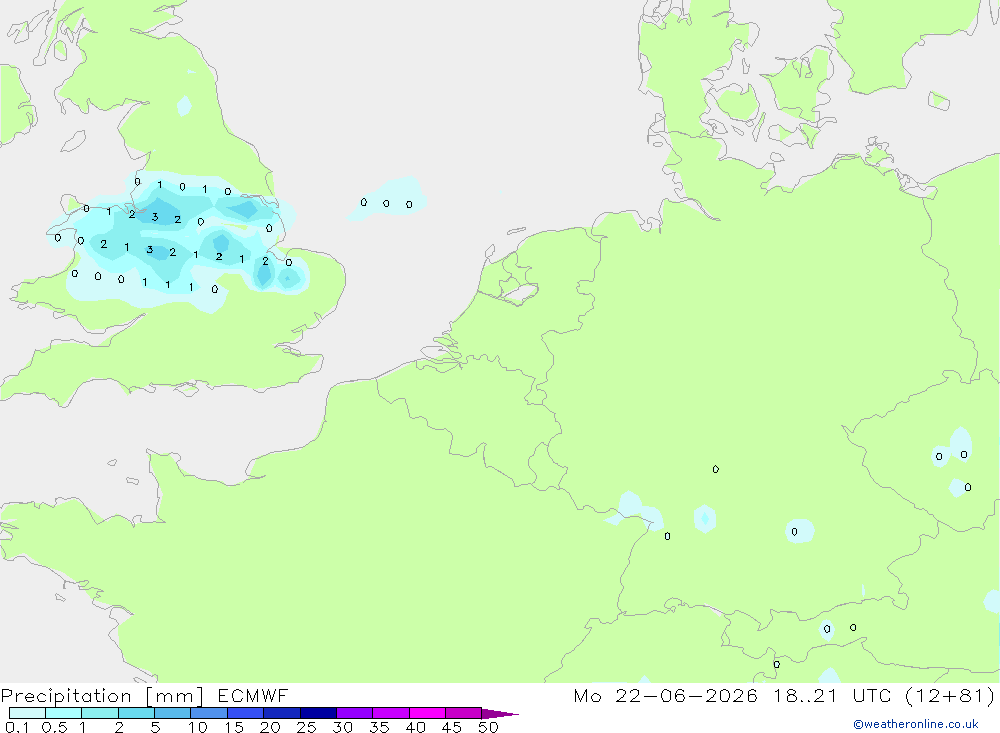Click the 45–50 mm dark magenta legend swatch
Image resolution: width=1000 pixels, height=733 pixels.
[463, 713]
